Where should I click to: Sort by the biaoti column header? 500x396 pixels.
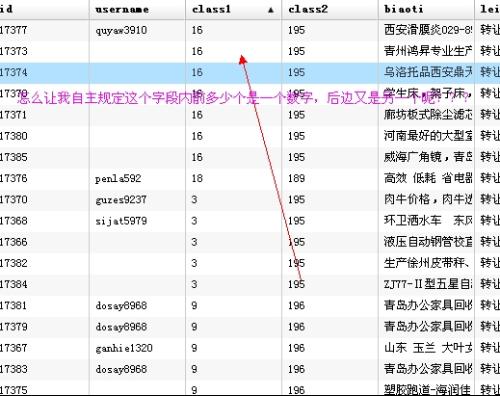[x=404, y=9]
